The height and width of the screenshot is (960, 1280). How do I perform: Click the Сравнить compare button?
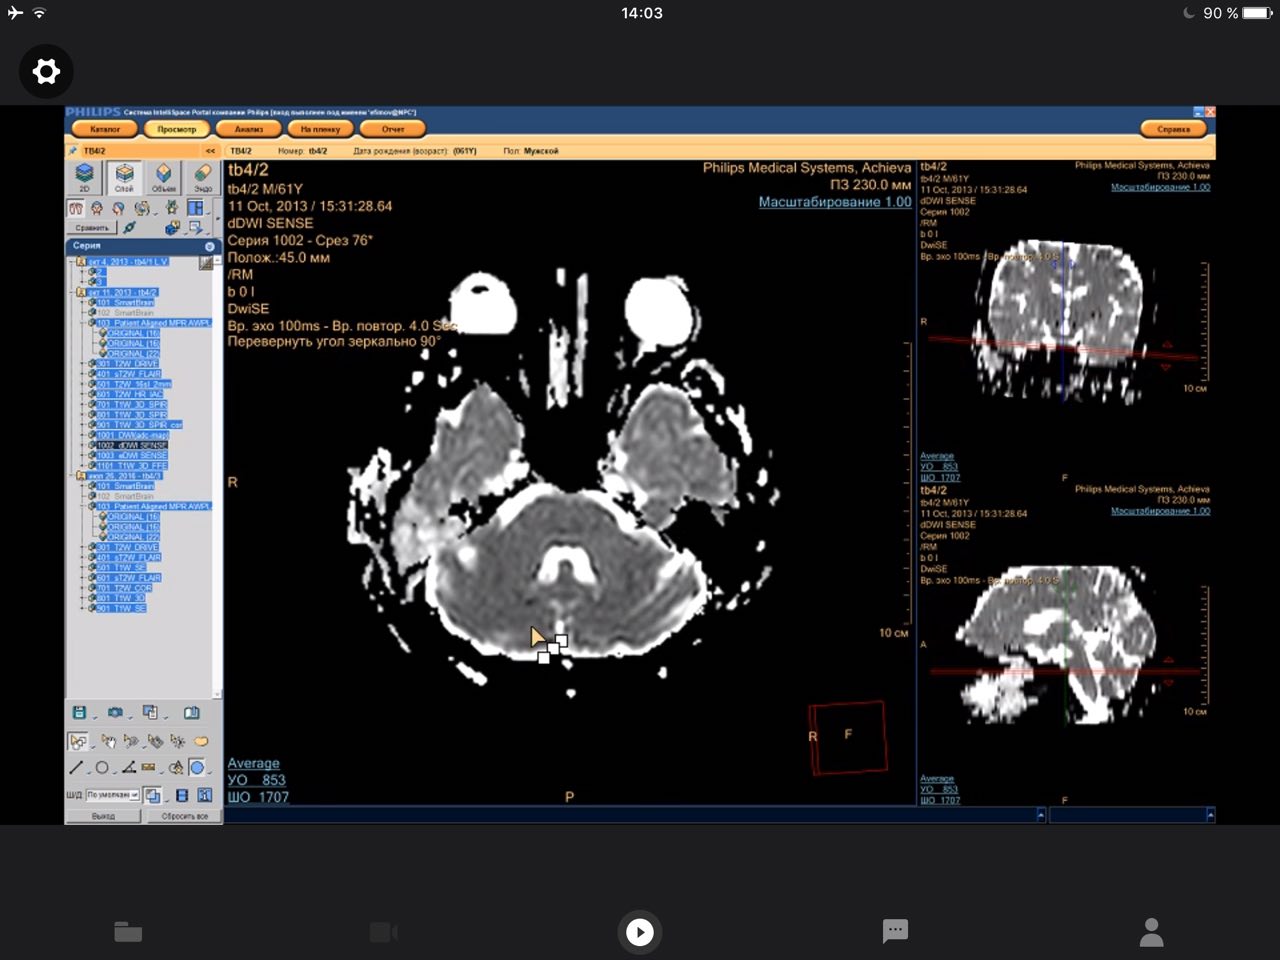pos(91,228)
